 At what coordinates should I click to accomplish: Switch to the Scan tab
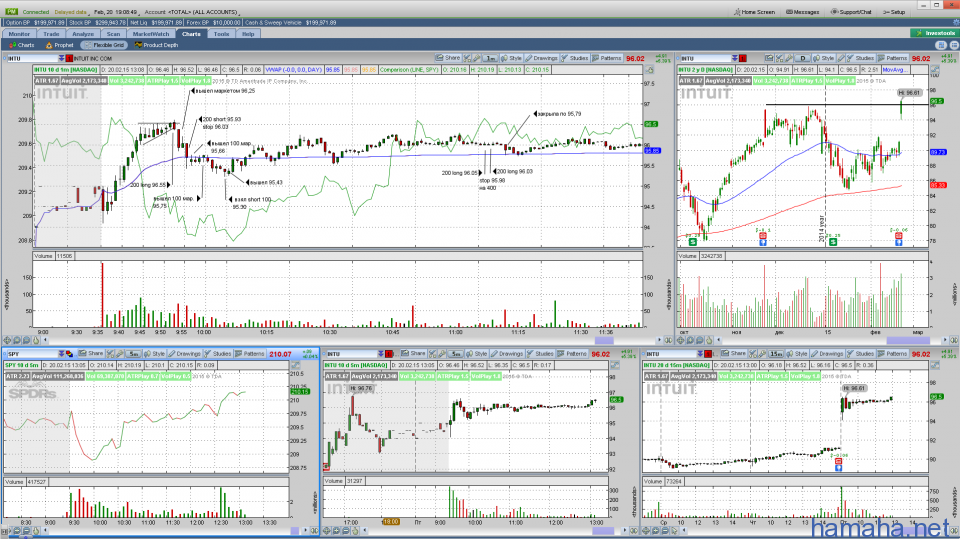[x=113, y=34]
